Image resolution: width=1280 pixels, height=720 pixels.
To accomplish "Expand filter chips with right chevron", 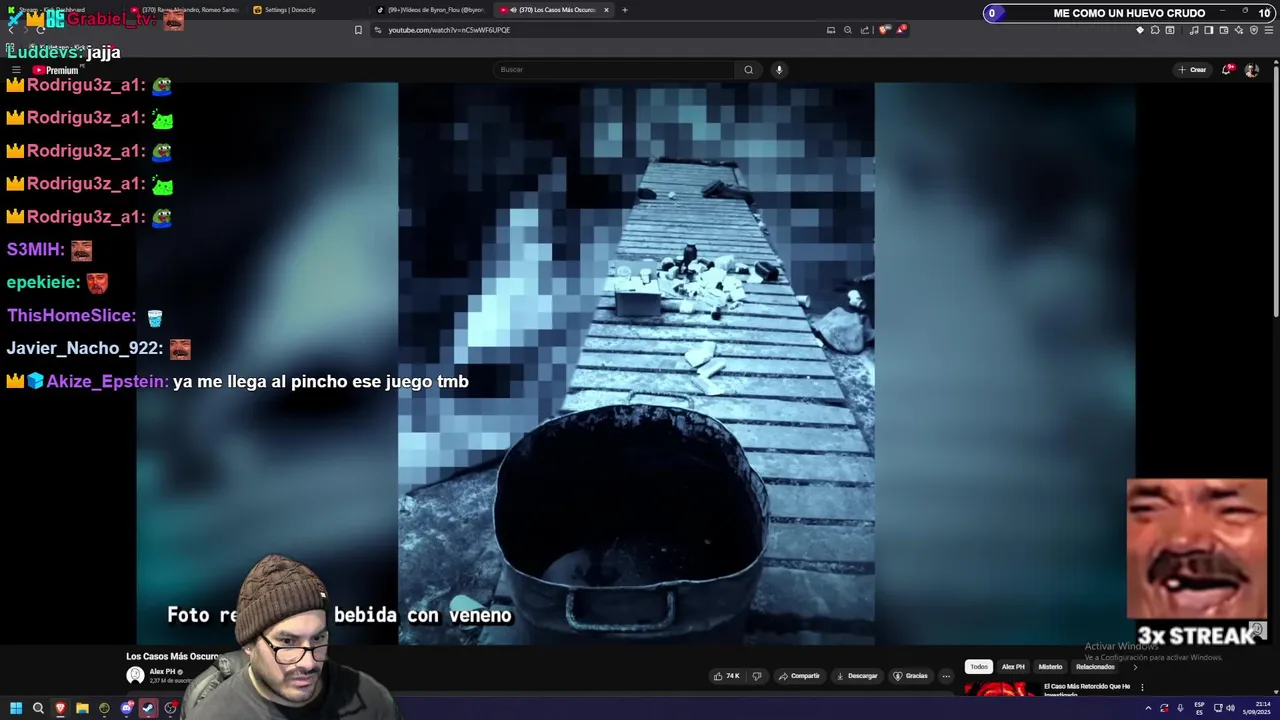I will (x=1135, y=667).
